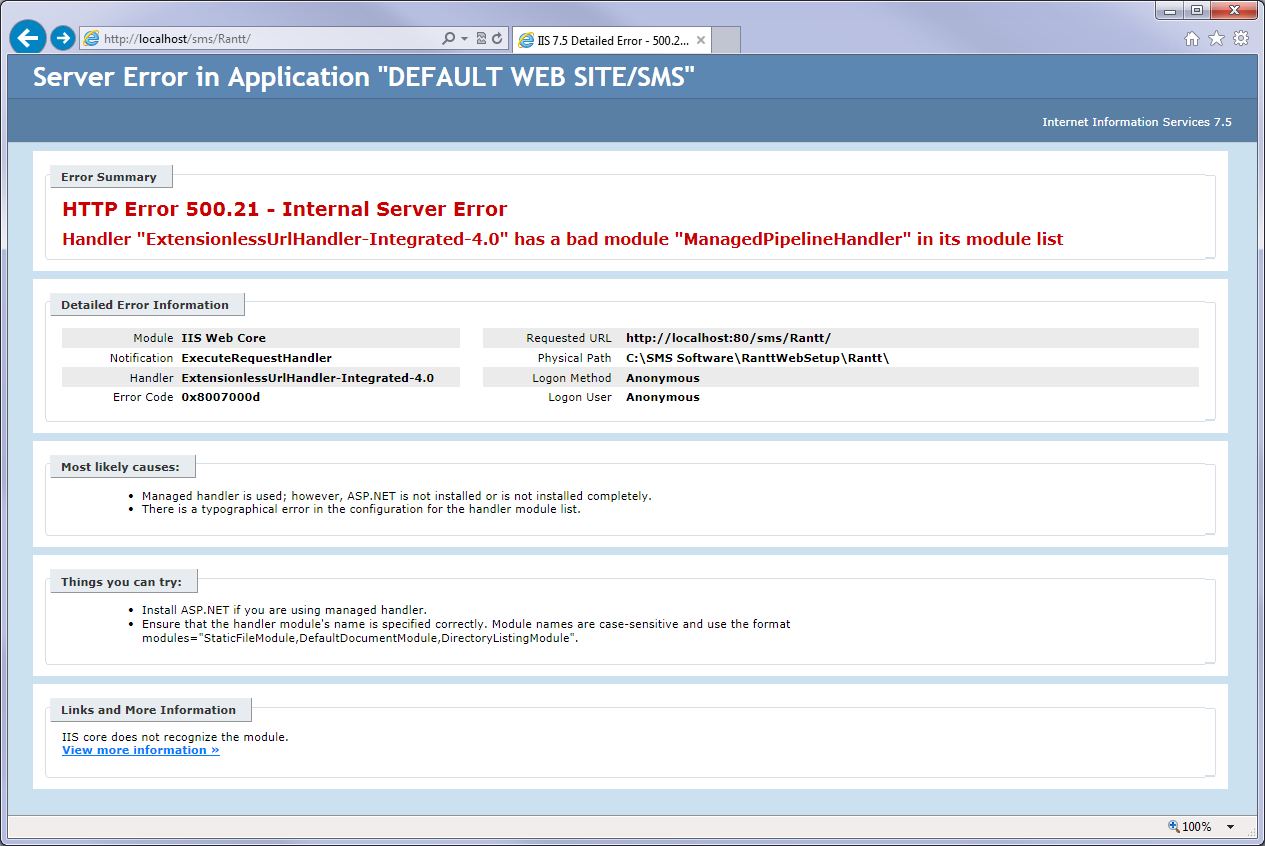Close the IIS 7.5 Detailed Error tab
This screenshot has width=1265, height=846.
(701, 41)
